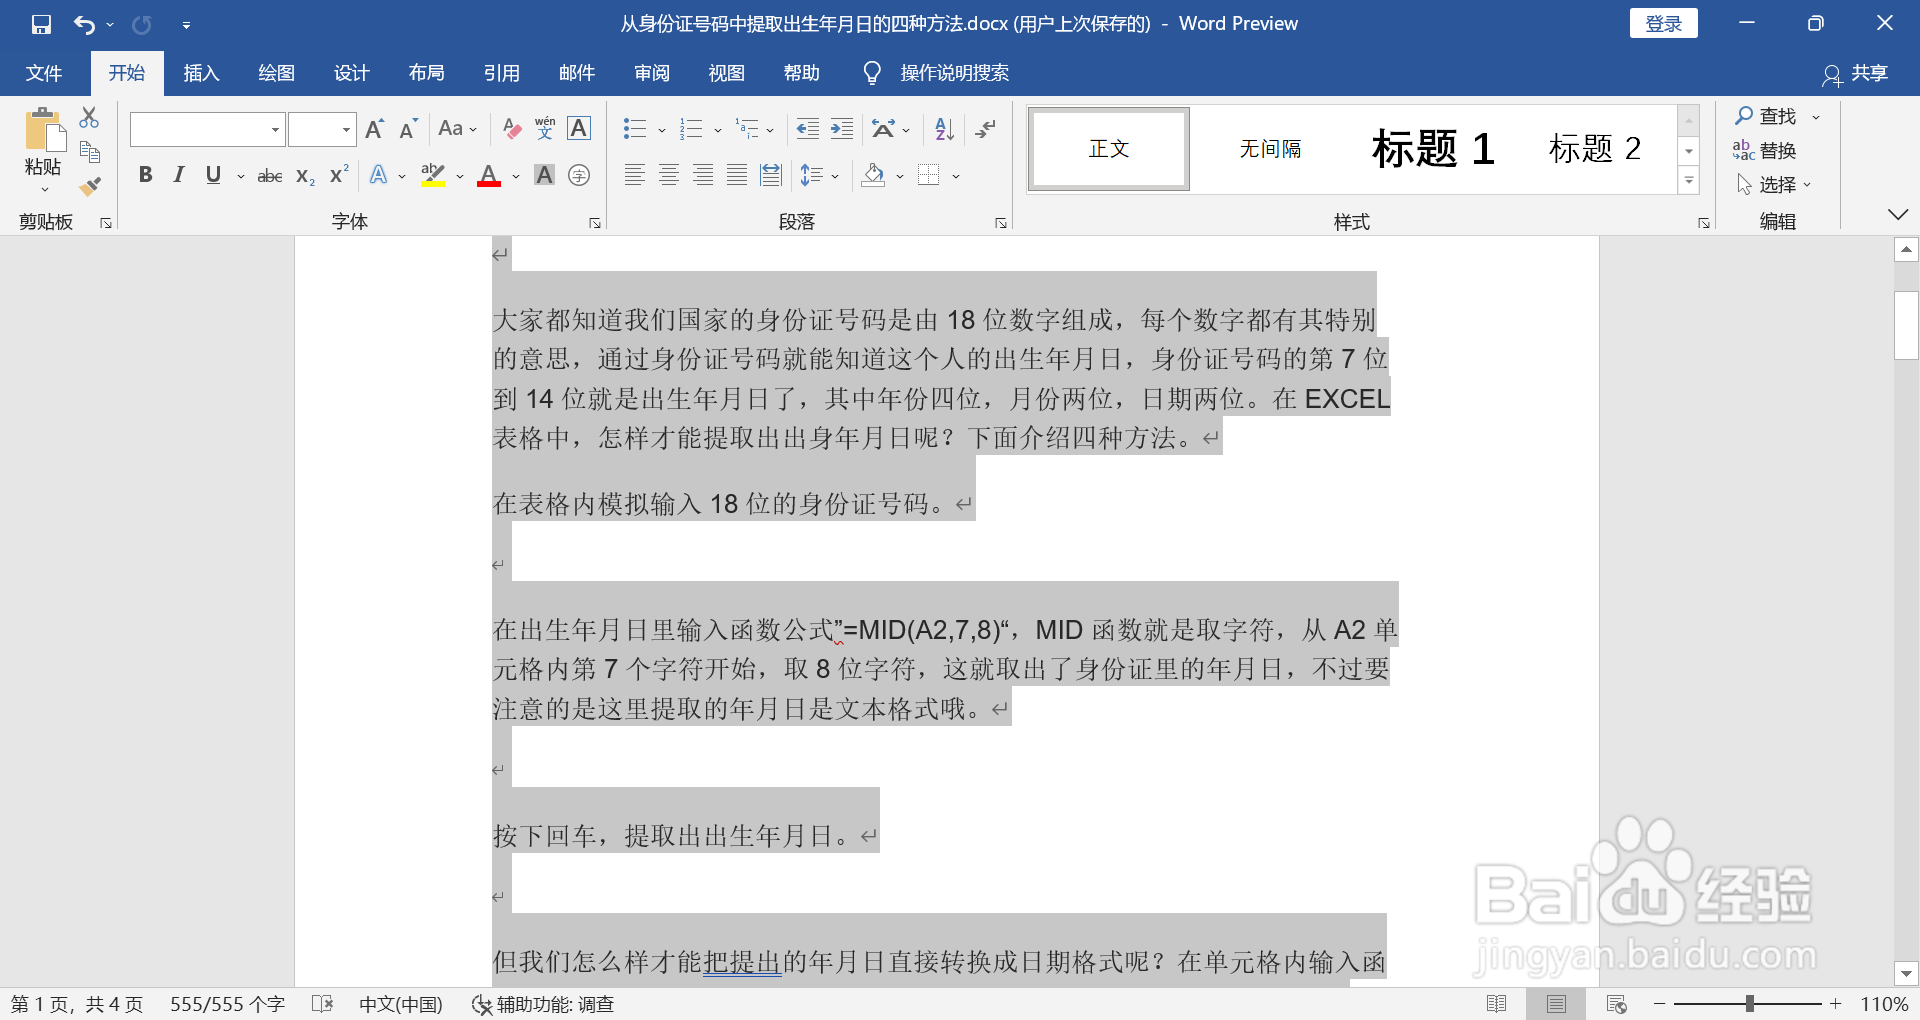
Task: Increase paragraph indent
Action: click(x=842, y=129)
